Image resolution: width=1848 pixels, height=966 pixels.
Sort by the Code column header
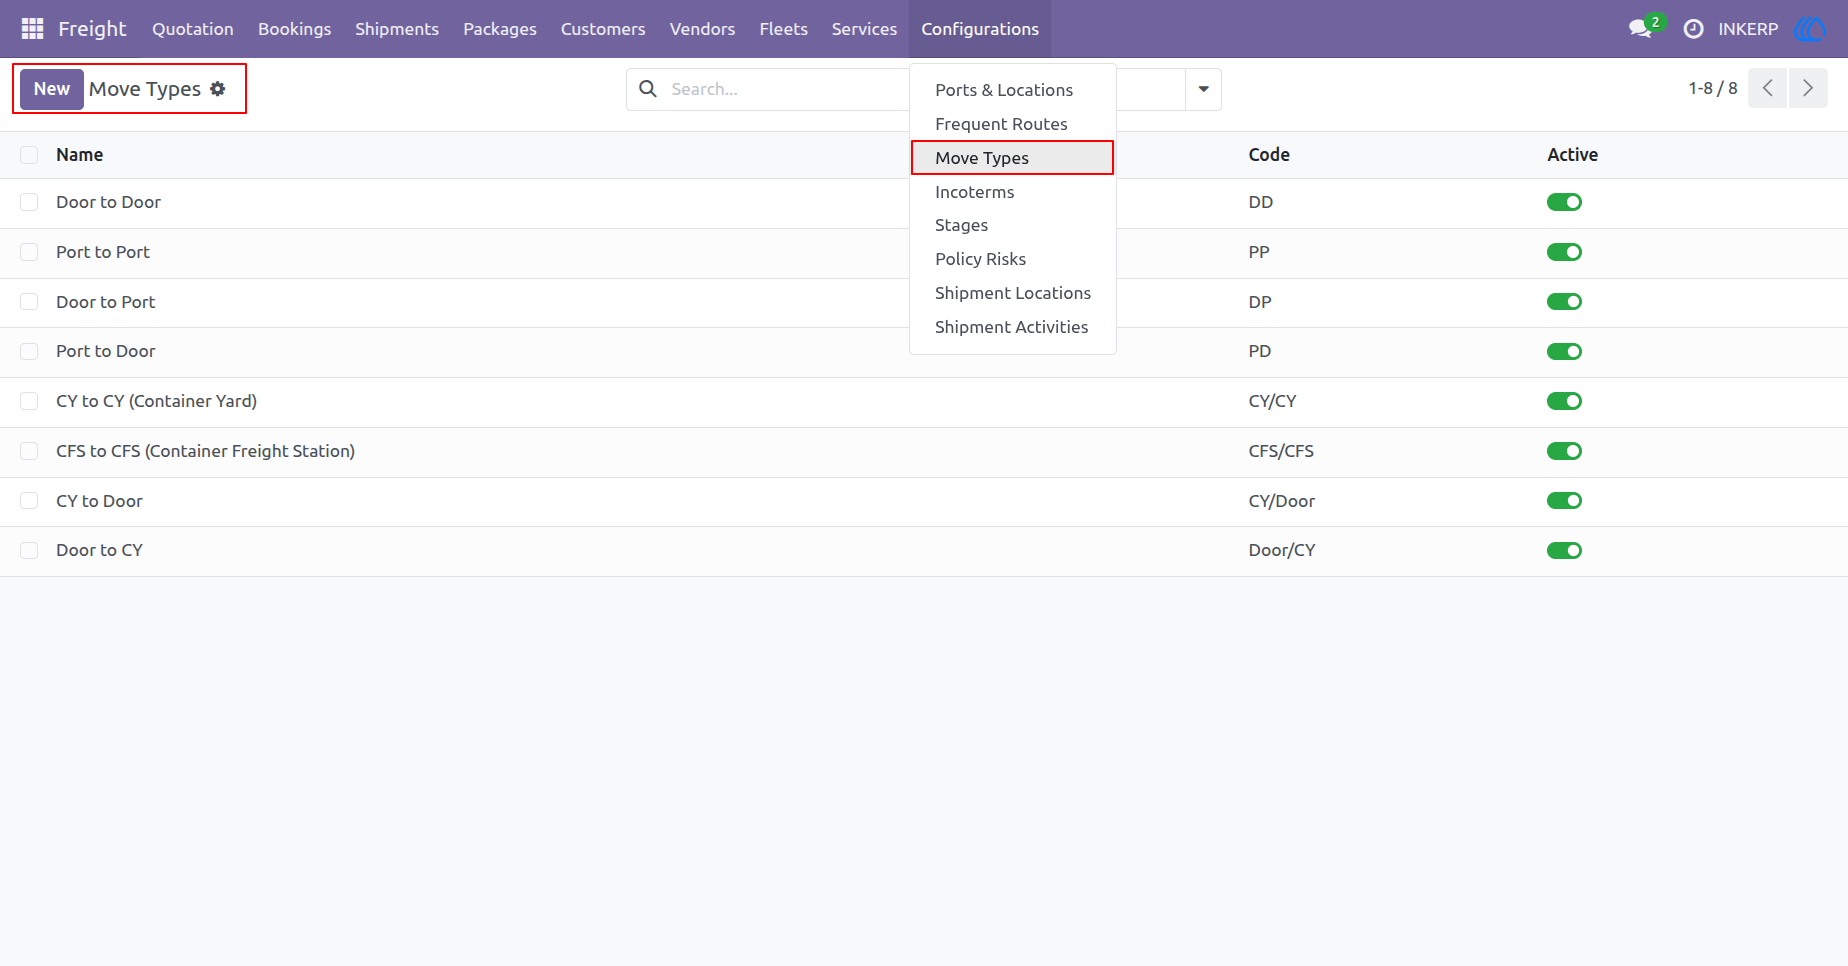pyautogui.click(x=1269, y=155)
